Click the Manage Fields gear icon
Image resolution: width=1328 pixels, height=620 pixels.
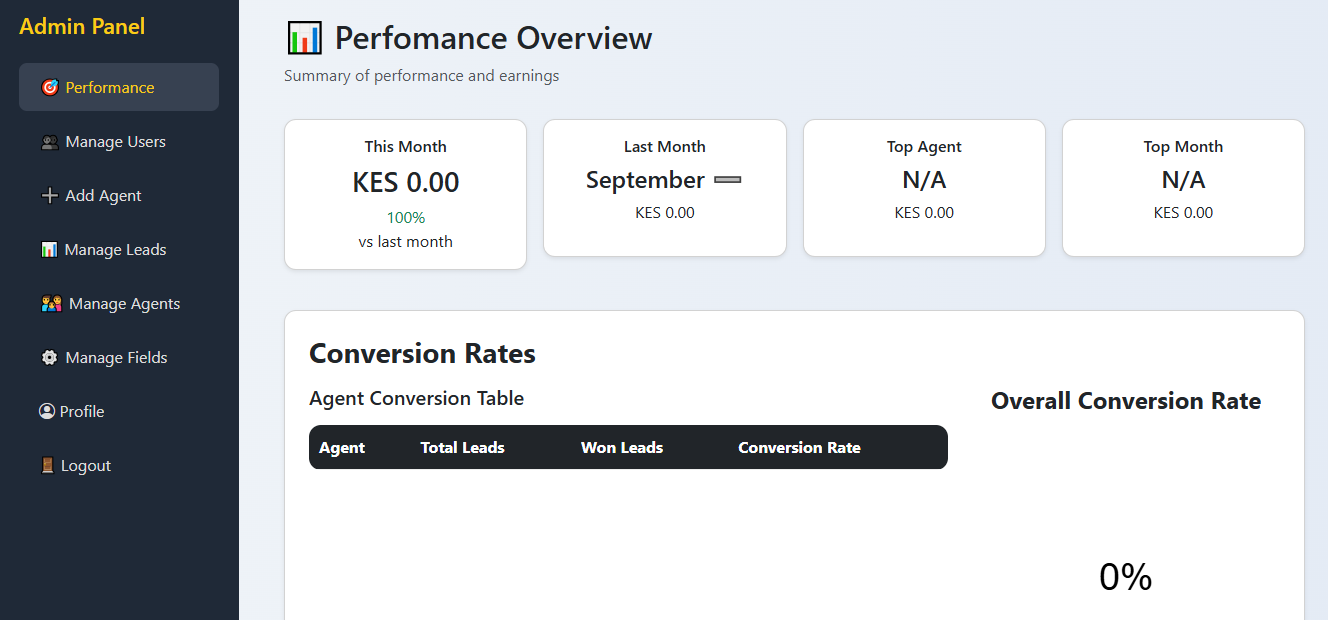tap(49, 358)
